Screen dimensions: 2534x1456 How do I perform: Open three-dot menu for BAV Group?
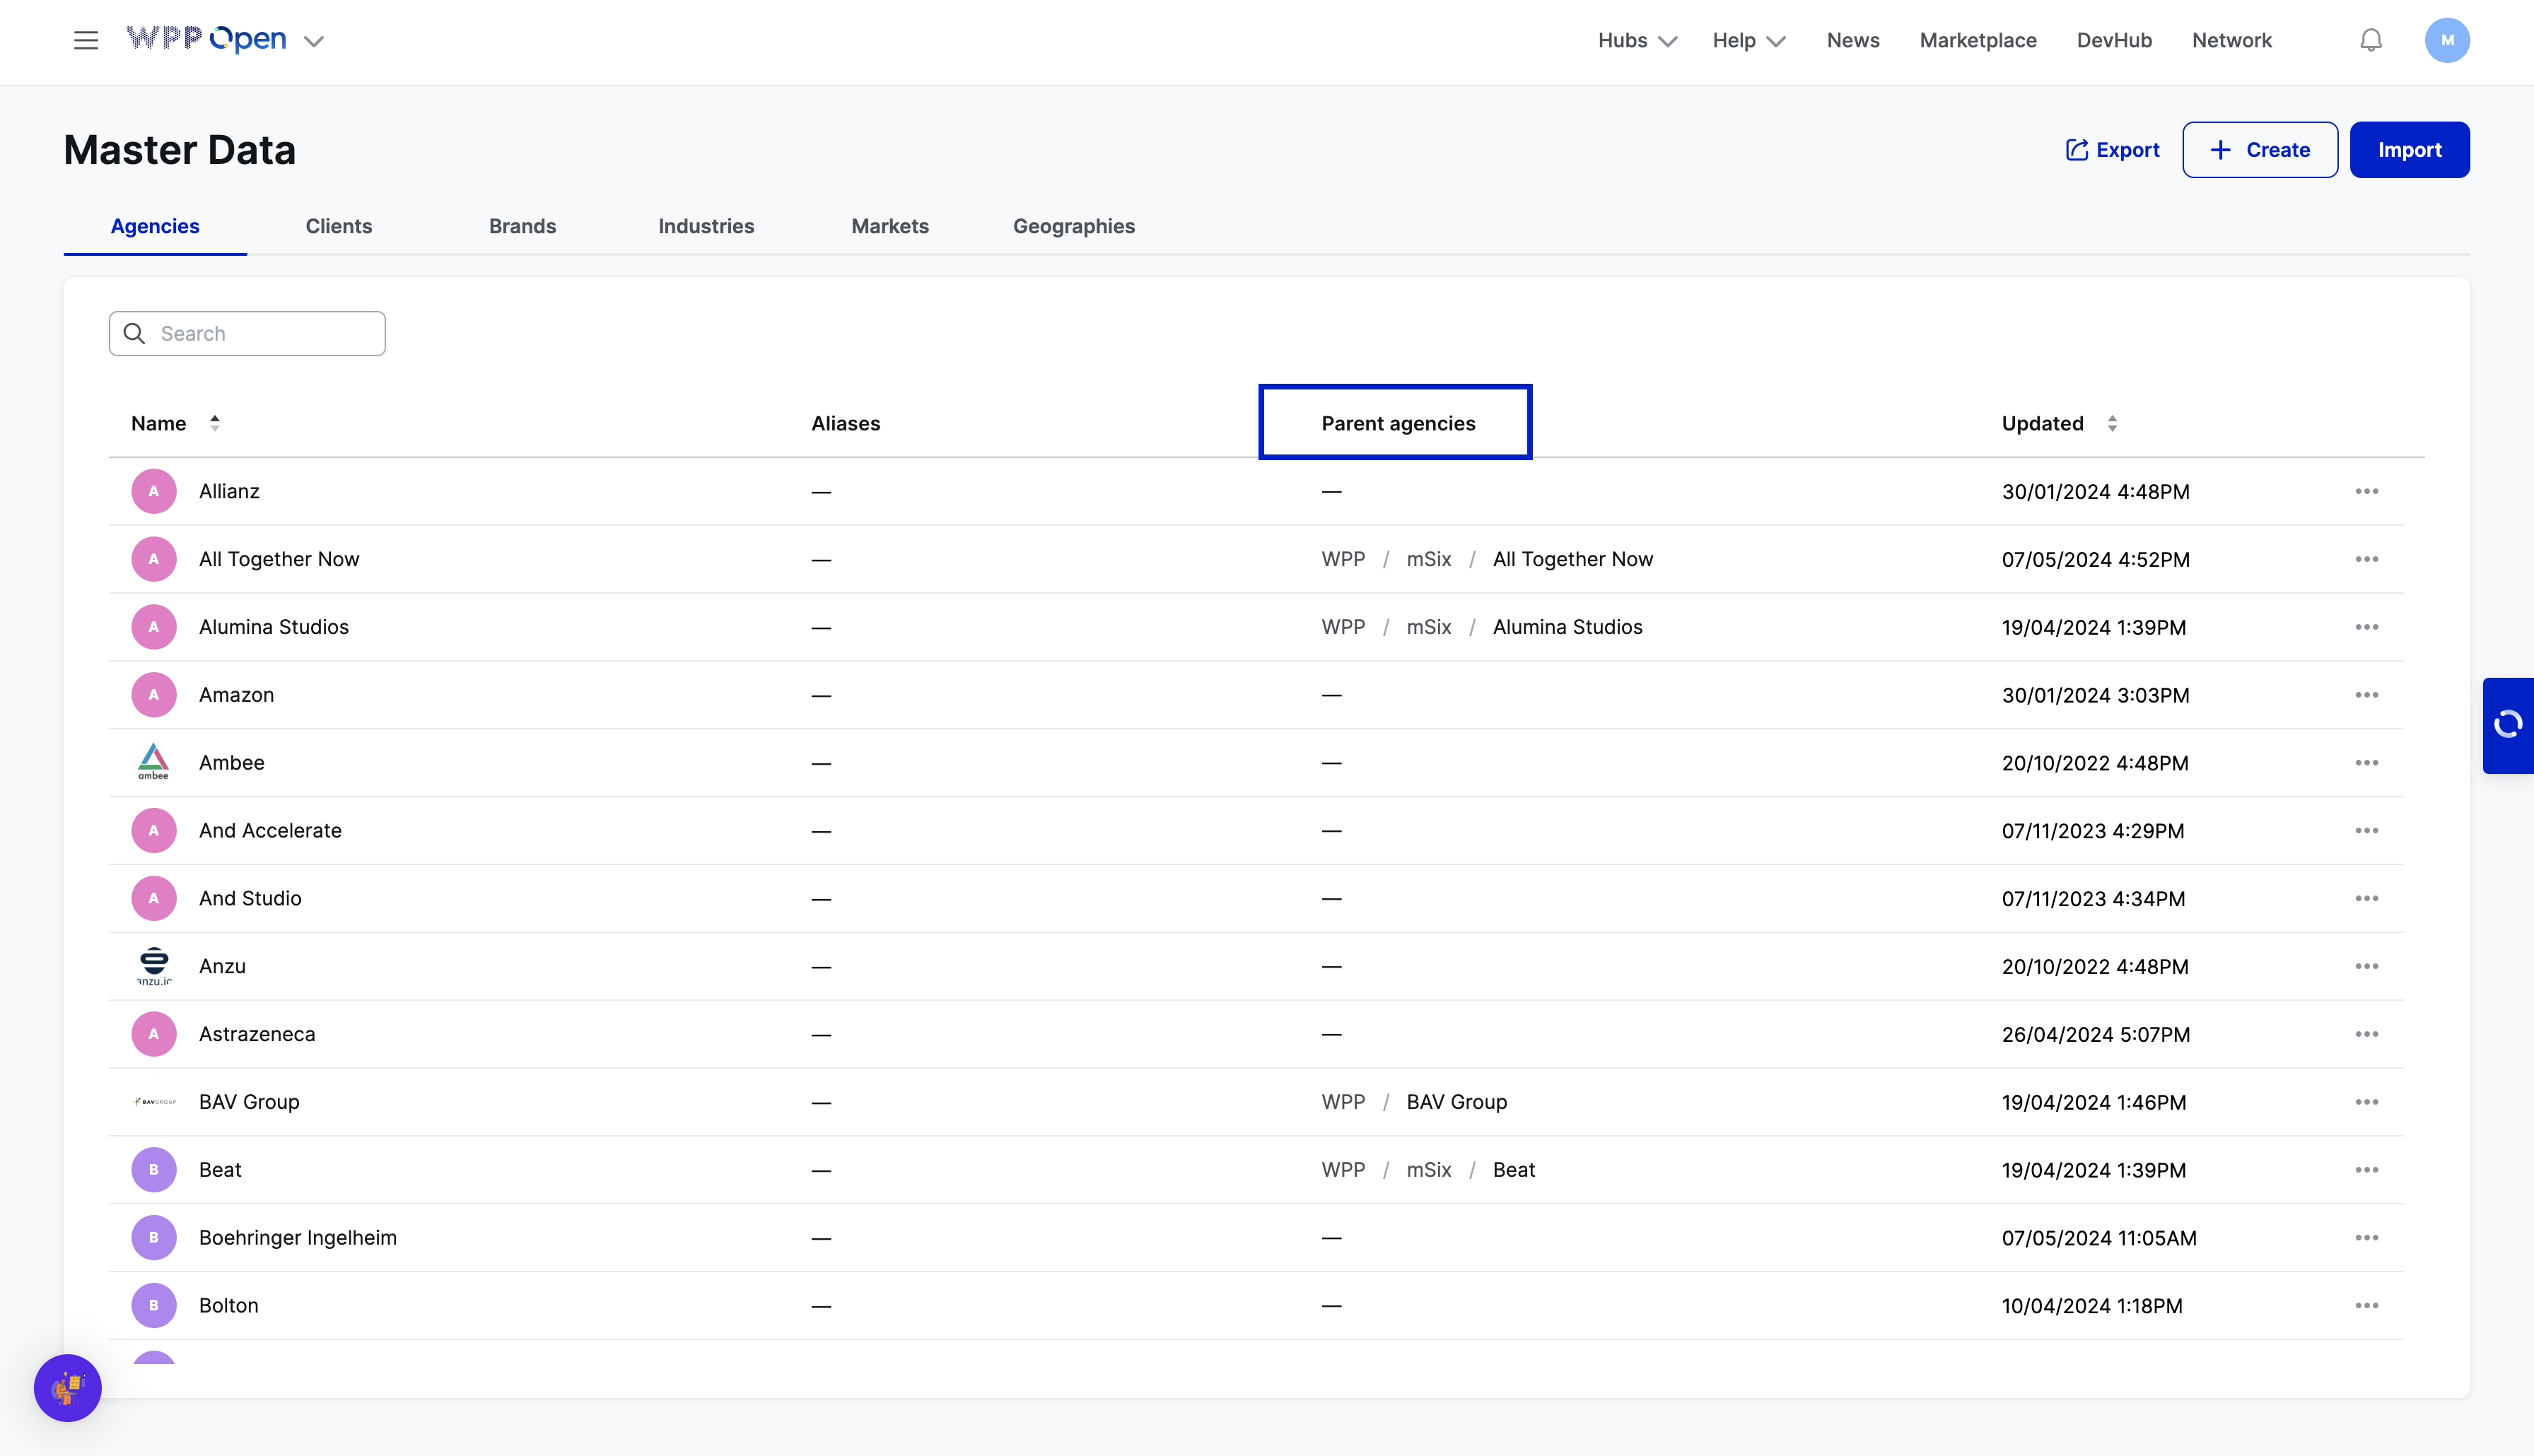pyautogui.click(x=2366, y=1102)
